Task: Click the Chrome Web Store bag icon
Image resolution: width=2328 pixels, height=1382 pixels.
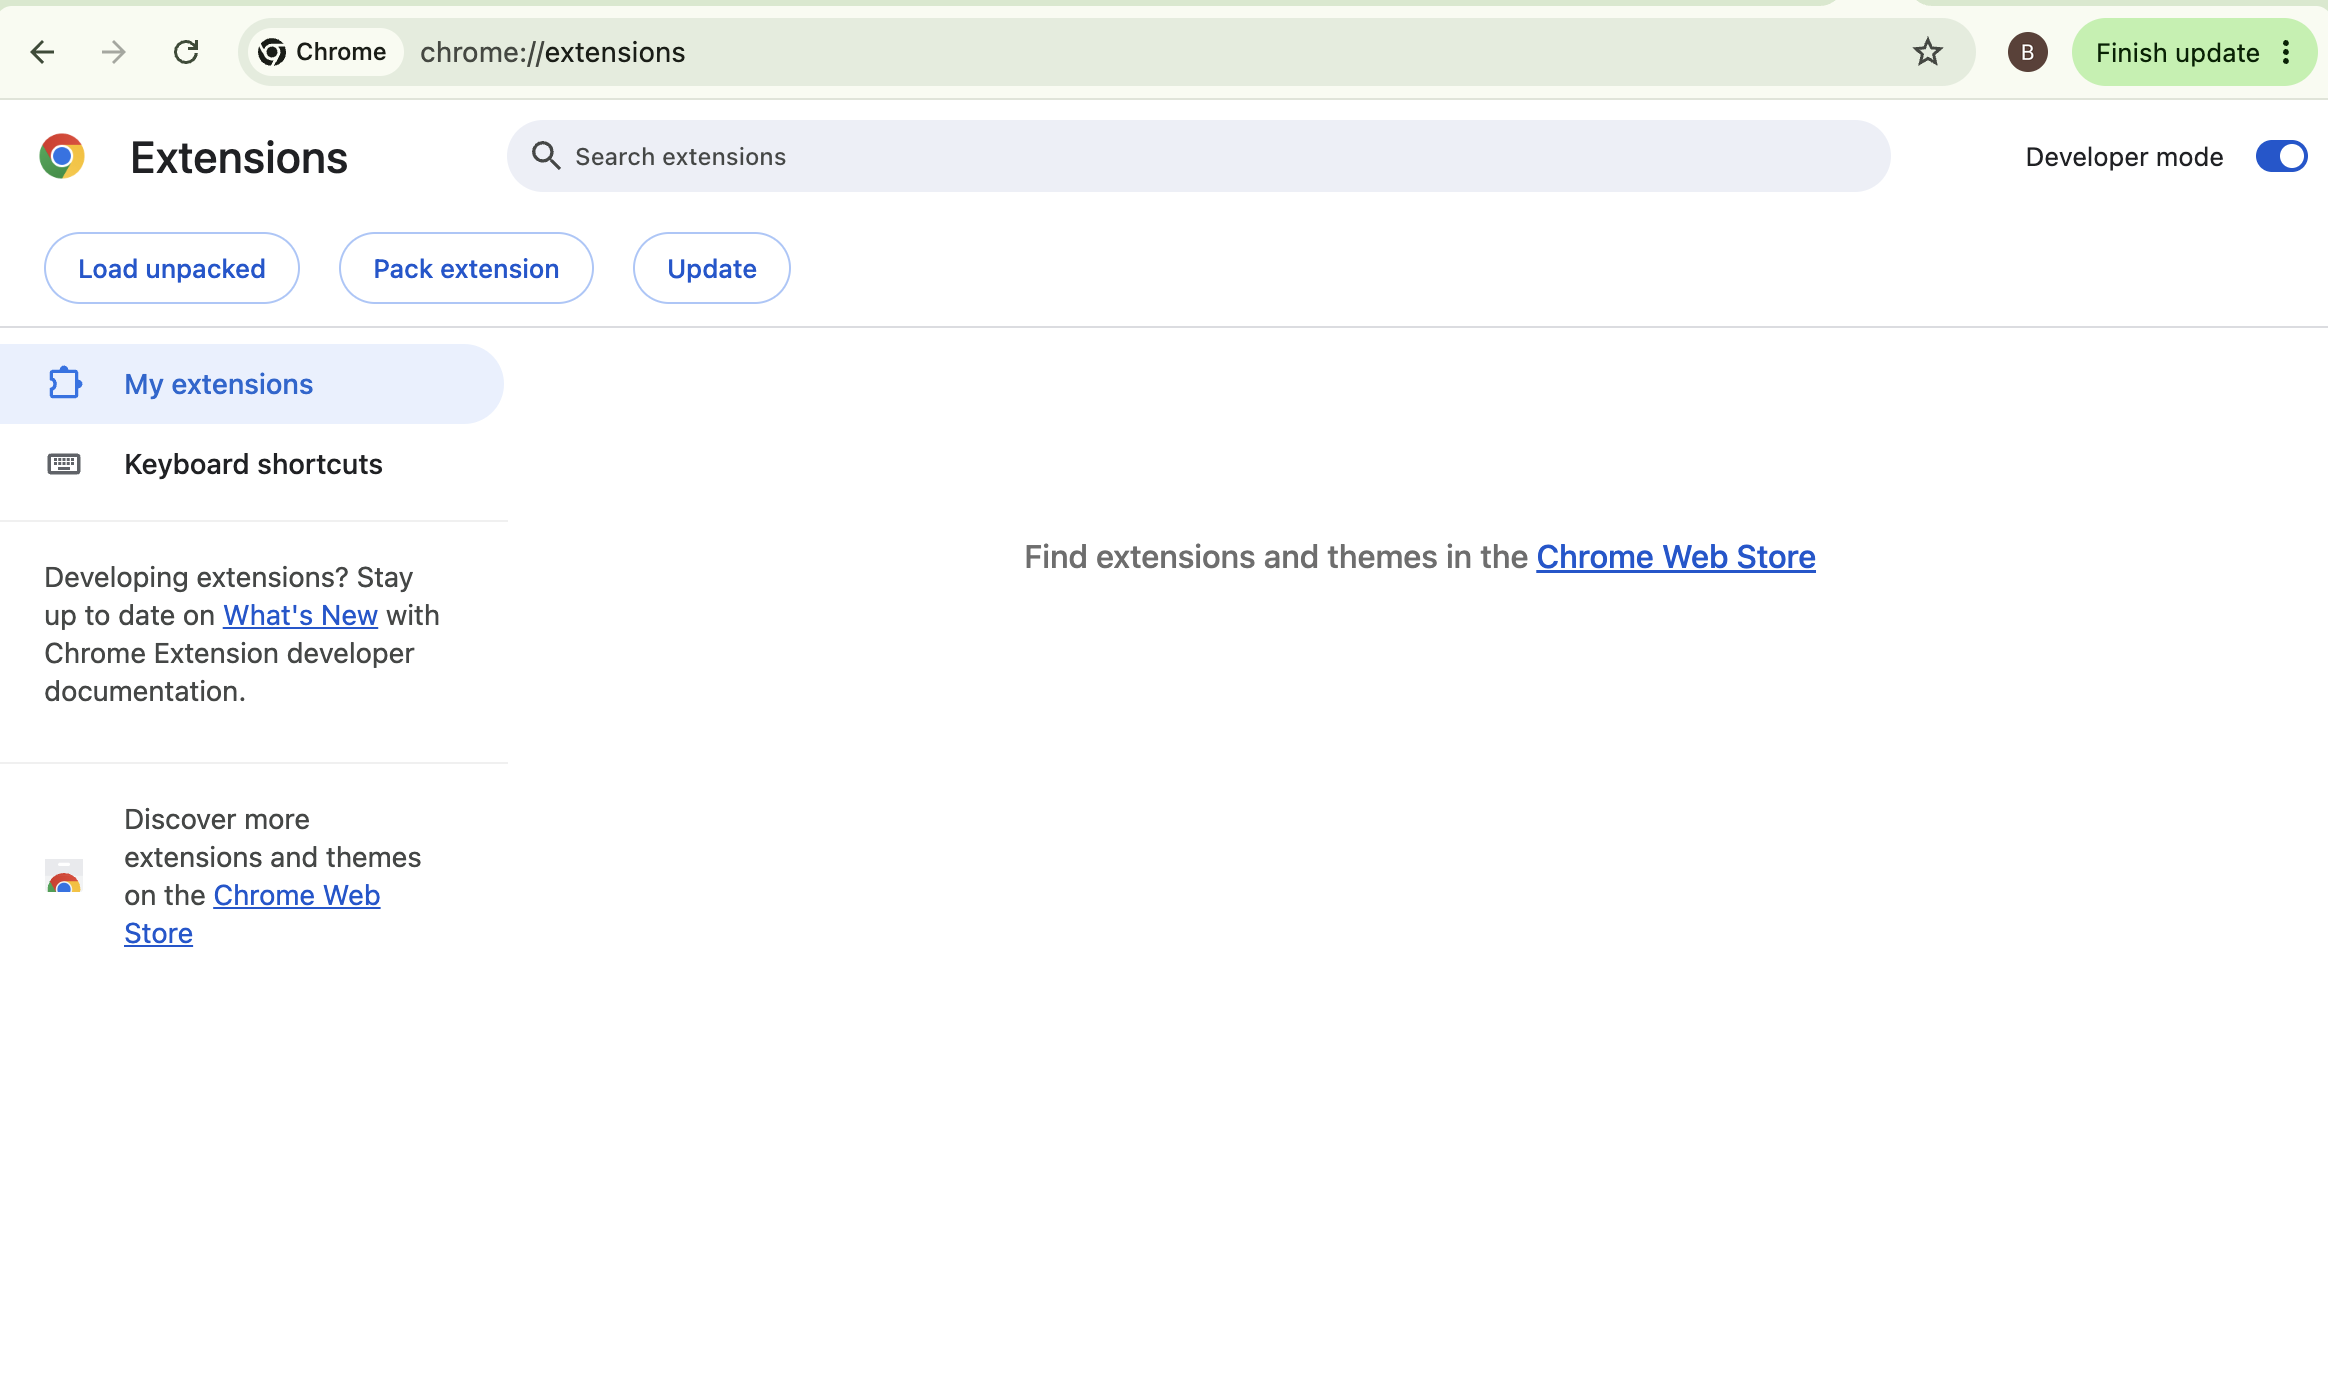Action: (x=64, y=876)
